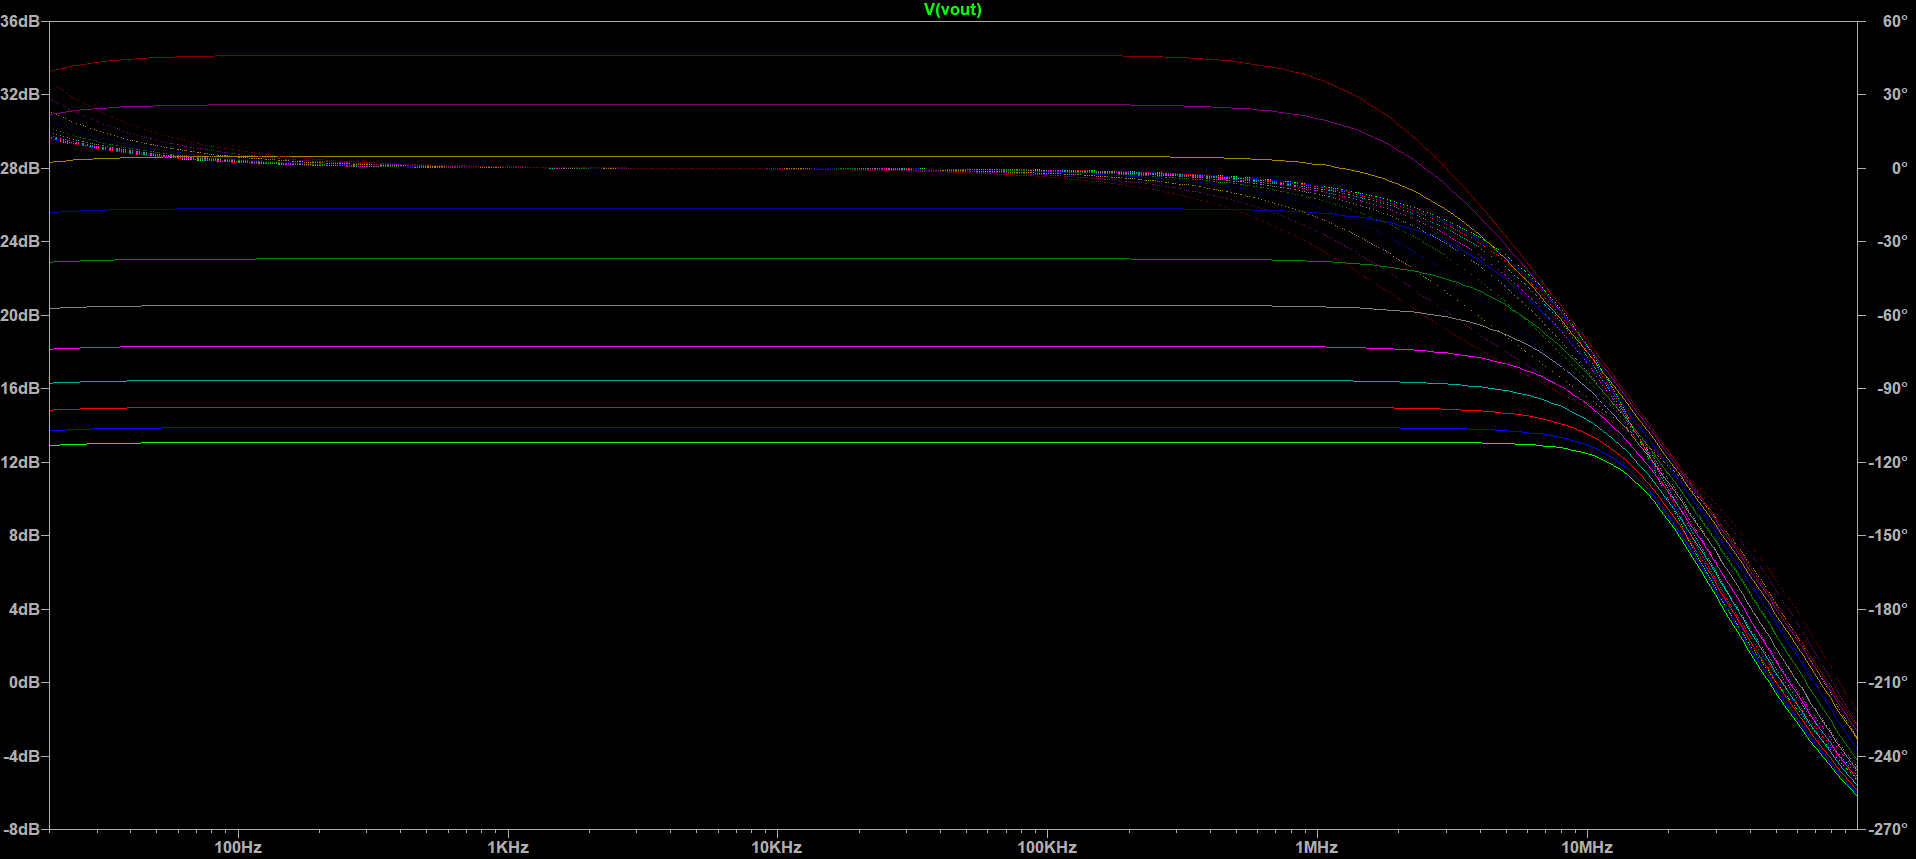
Task: Click the -180° phase axis label
Action: 1888,609
